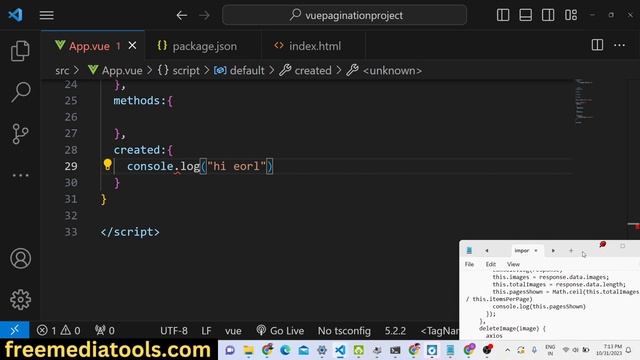Screen dimensions: 640x360
Task: Click No tsconfig in the status bar
Action: pyautogui.click(x=344, y=331)
